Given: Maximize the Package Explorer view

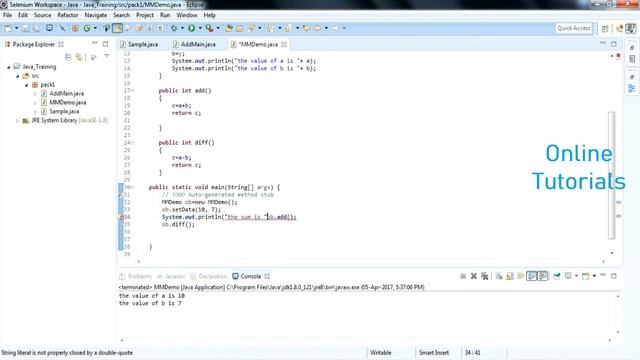Looking at the screenshot, I should click(x=105, y=44).
